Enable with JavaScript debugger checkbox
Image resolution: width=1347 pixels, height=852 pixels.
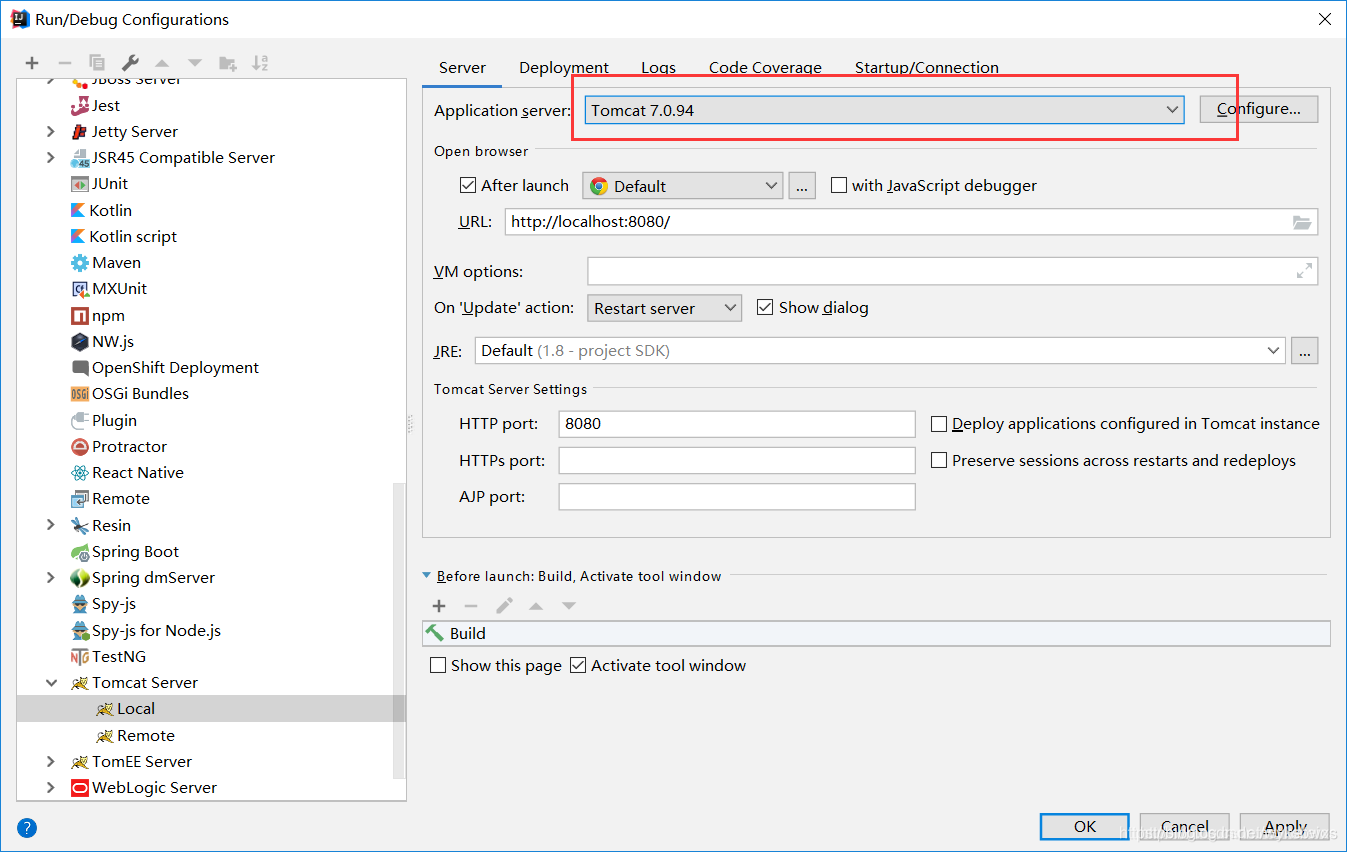pyautogui.click(x=839, y=185)
